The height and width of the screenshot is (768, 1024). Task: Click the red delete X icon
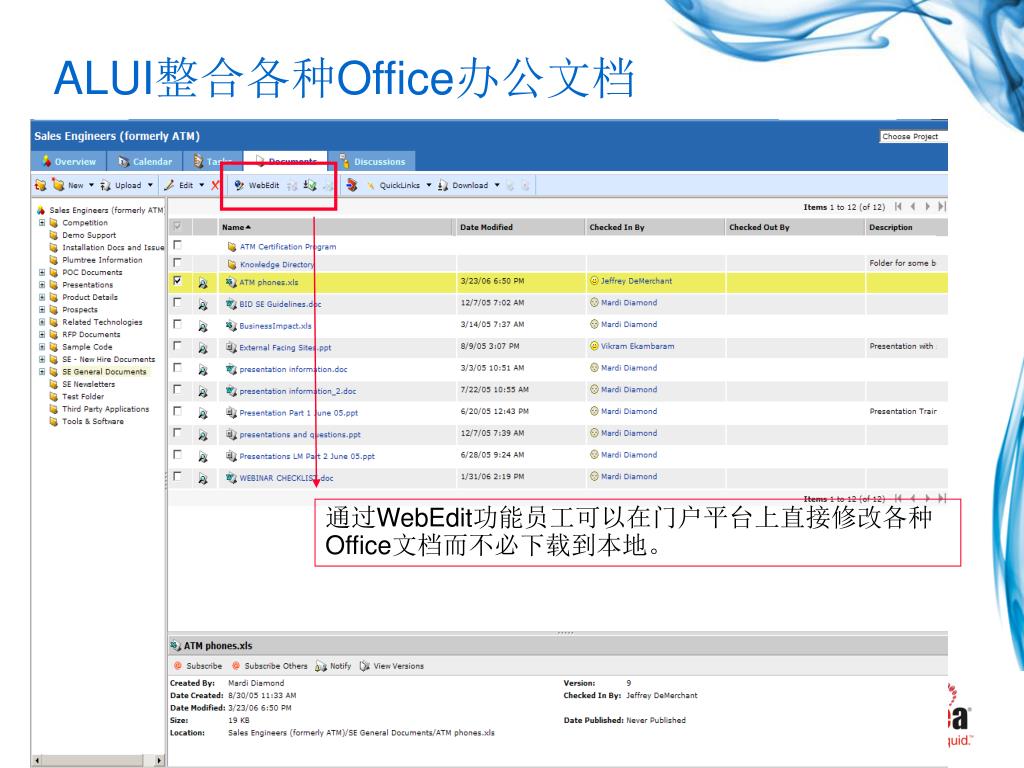215,185
